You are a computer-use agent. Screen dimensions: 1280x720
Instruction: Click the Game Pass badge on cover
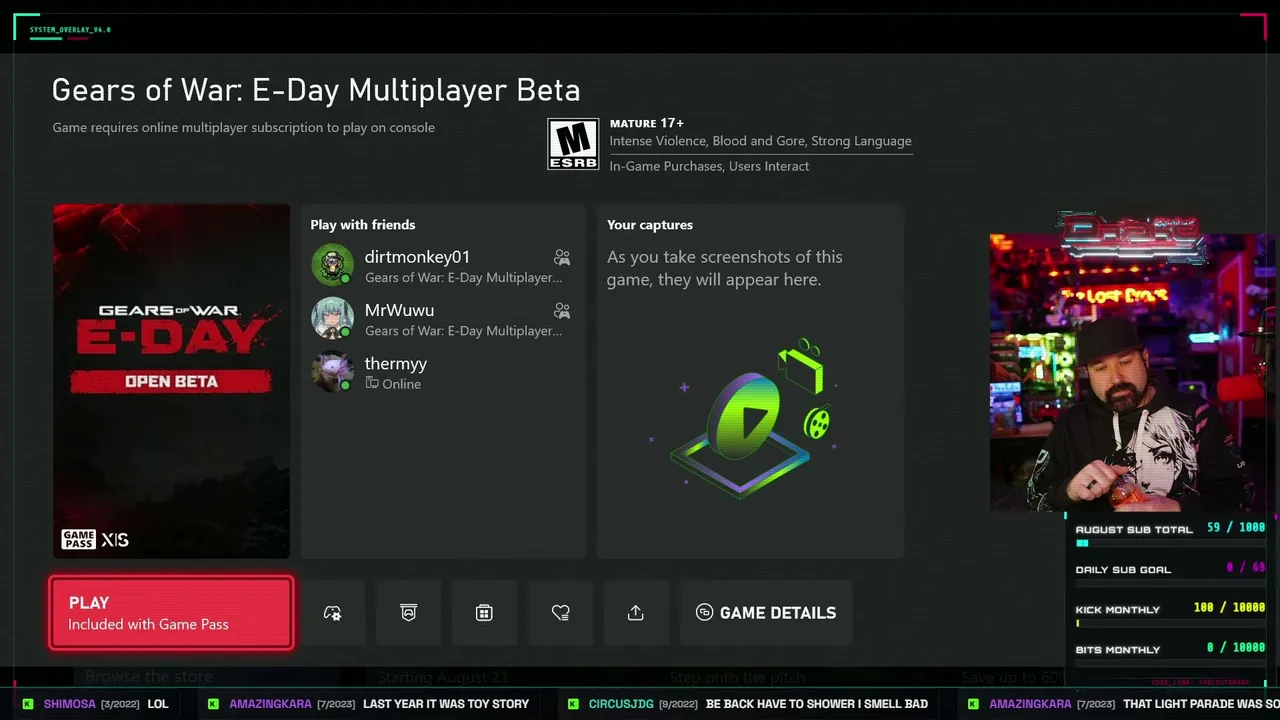(78, 540)
